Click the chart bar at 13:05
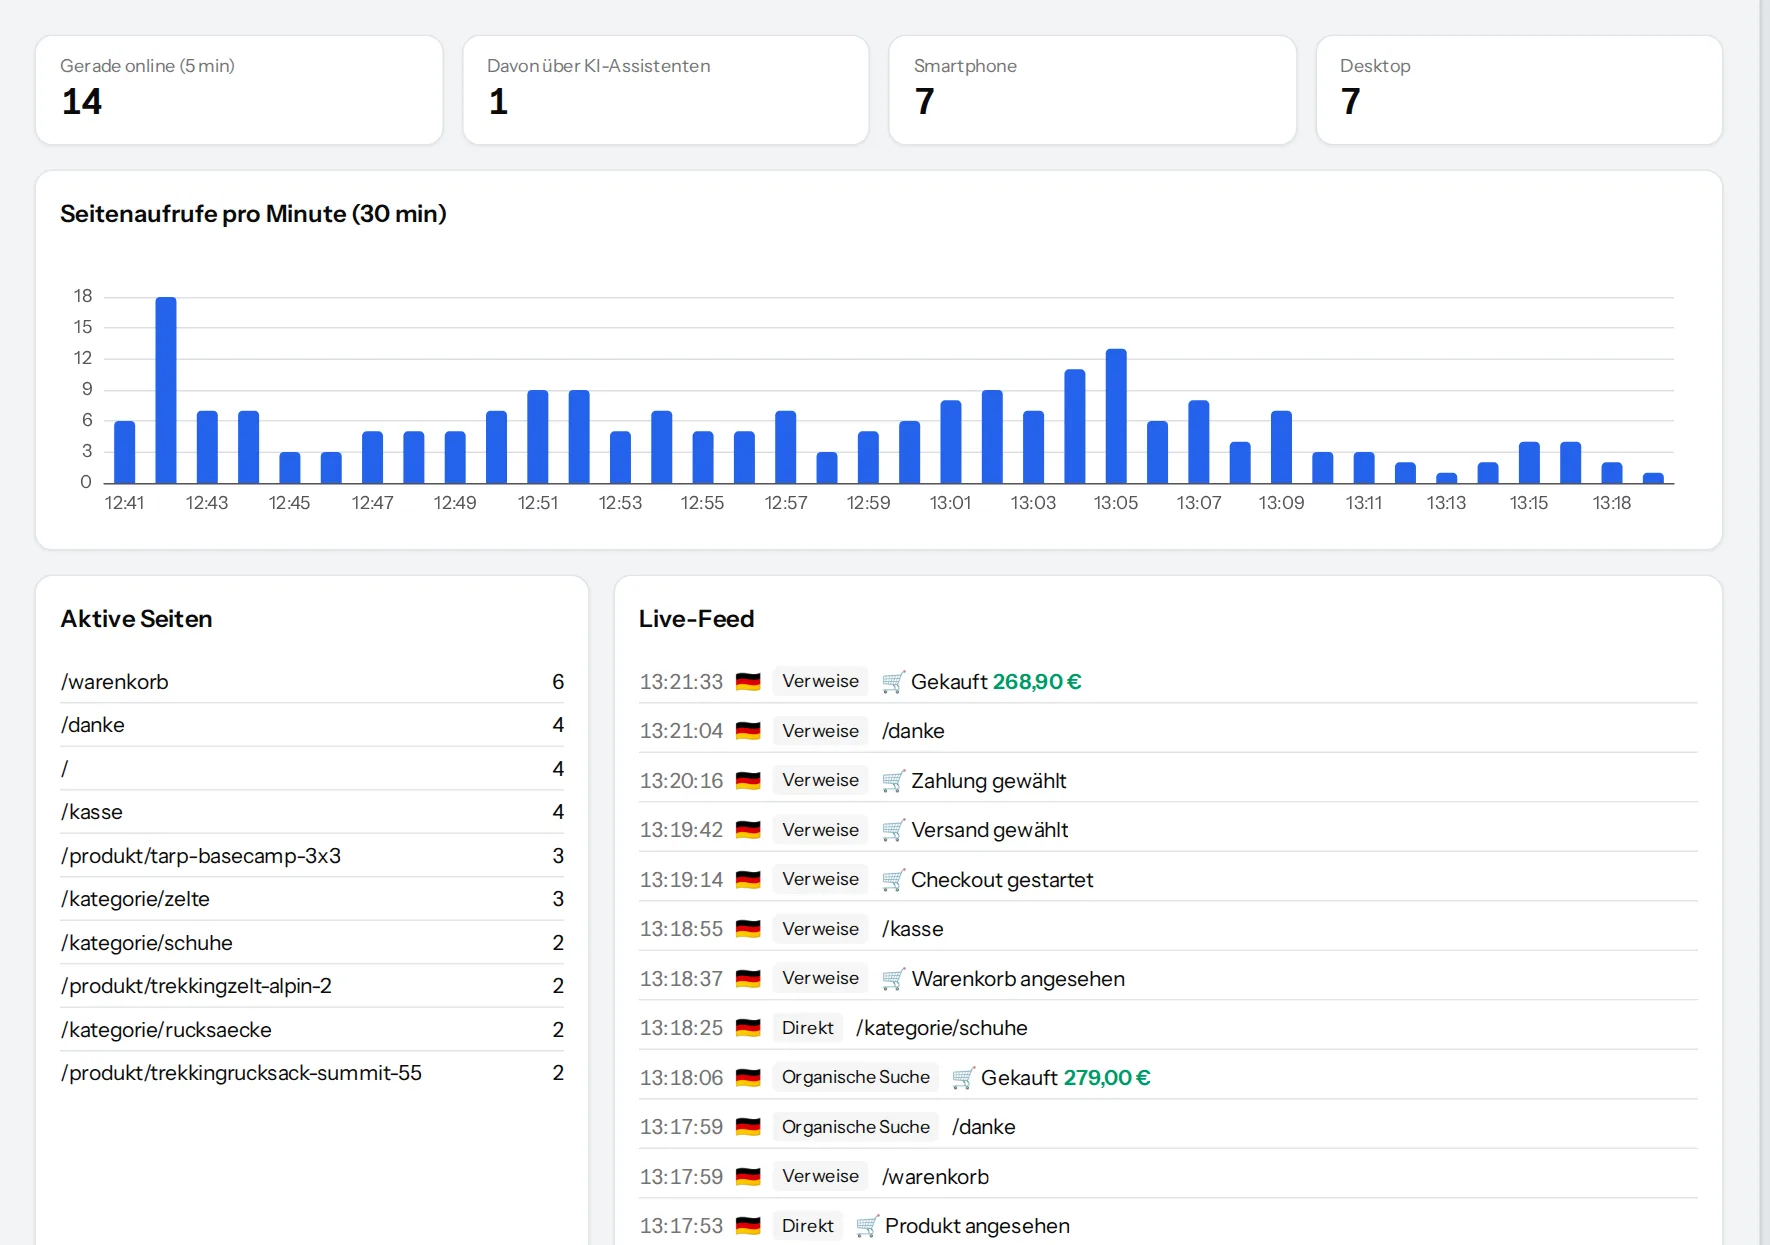Viewport: 1770px width, 1245px height. pos(1116,416)
